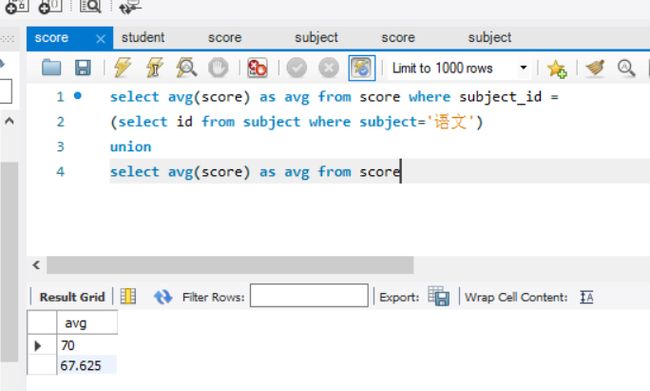
Task: Click line number 4 in the gutter
Action: coord(61,172)
